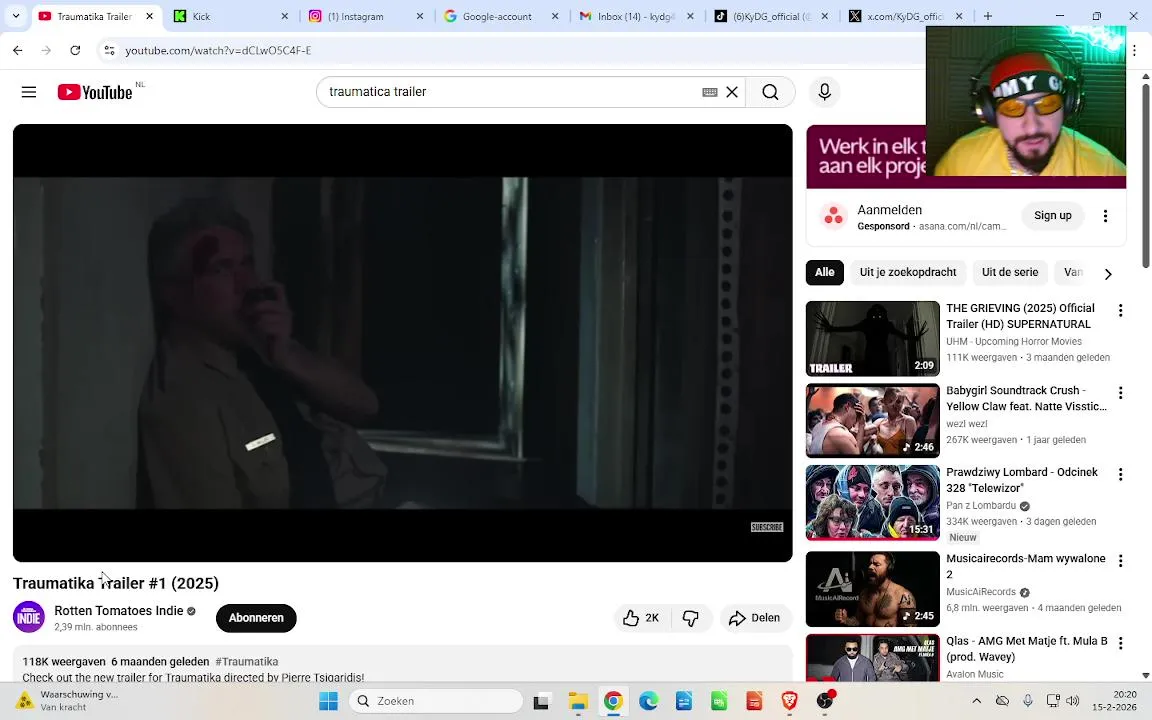
Task: Open the Windows Start menu
Action: tap(328, 701)
